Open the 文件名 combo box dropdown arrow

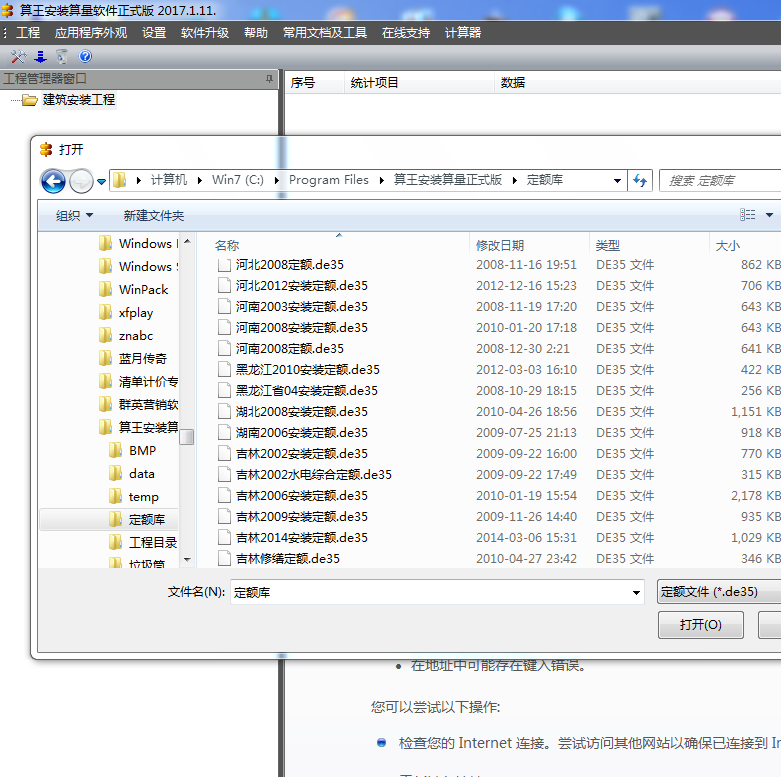636,593
